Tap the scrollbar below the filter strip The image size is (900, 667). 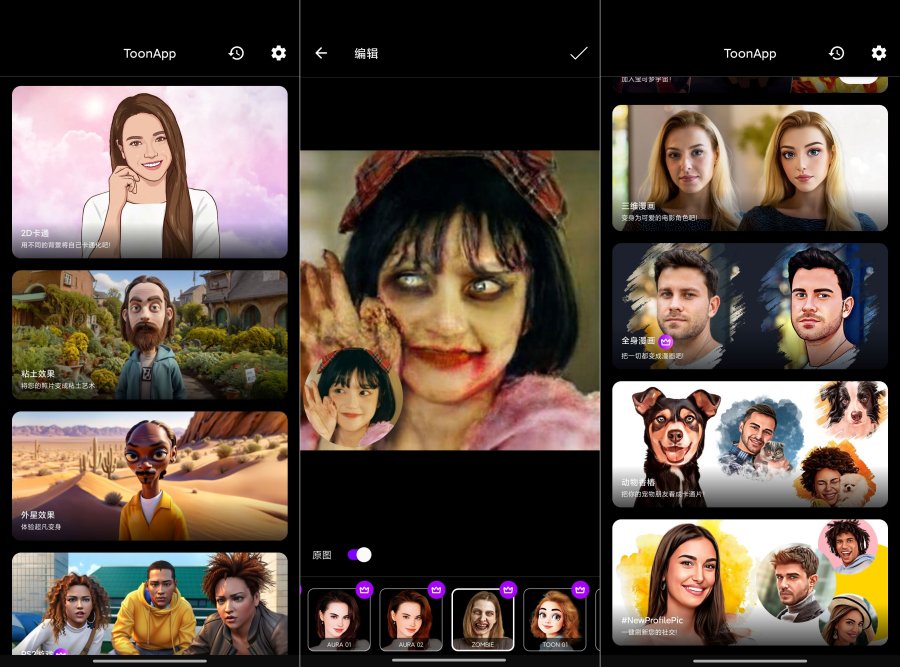click(x=449, y=660)
